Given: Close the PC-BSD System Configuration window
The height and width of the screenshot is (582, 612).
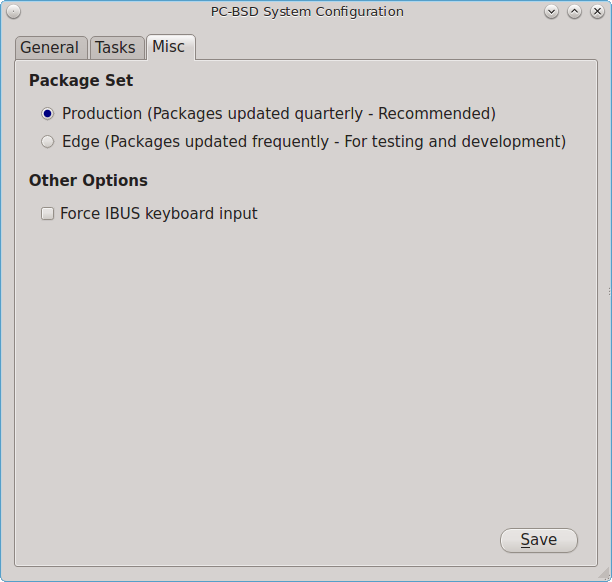Looking at the screenshot, I should (x=596, y=12).
